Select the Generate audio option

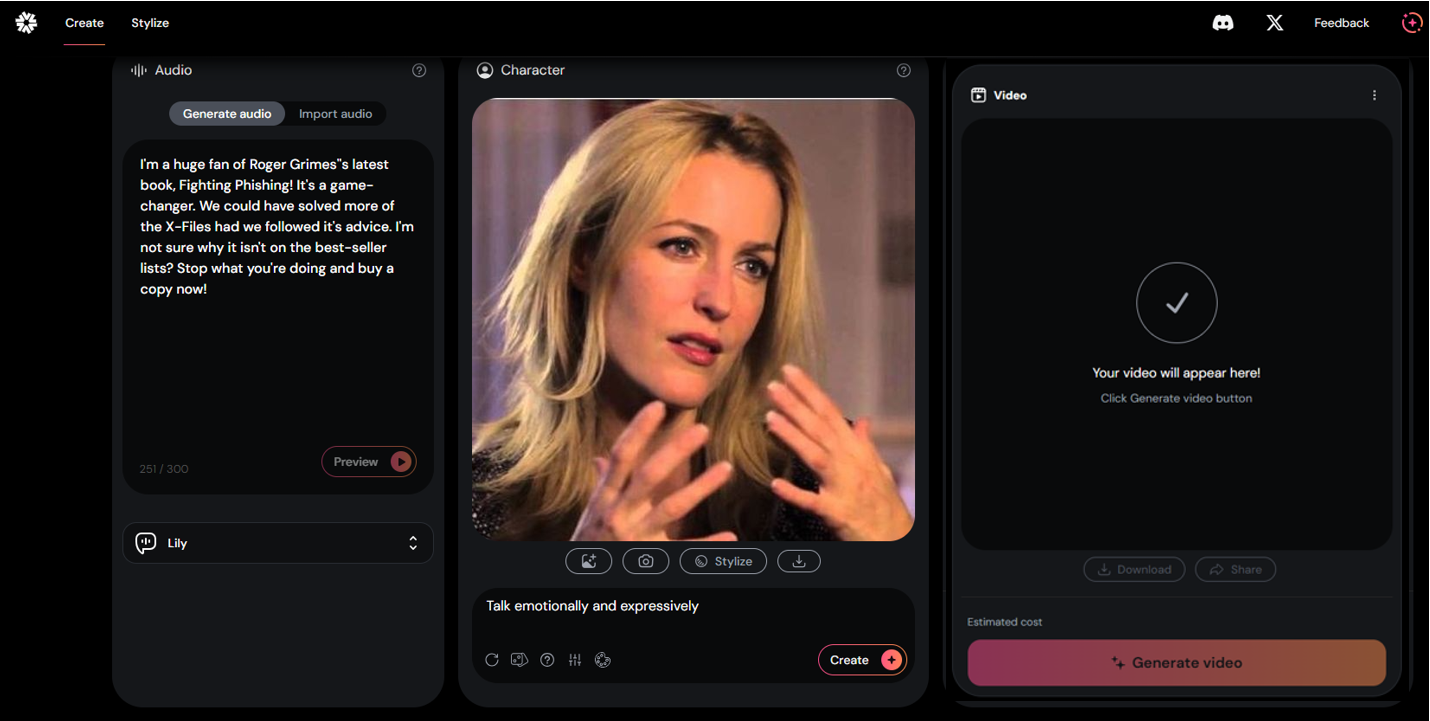click(227, 114)
